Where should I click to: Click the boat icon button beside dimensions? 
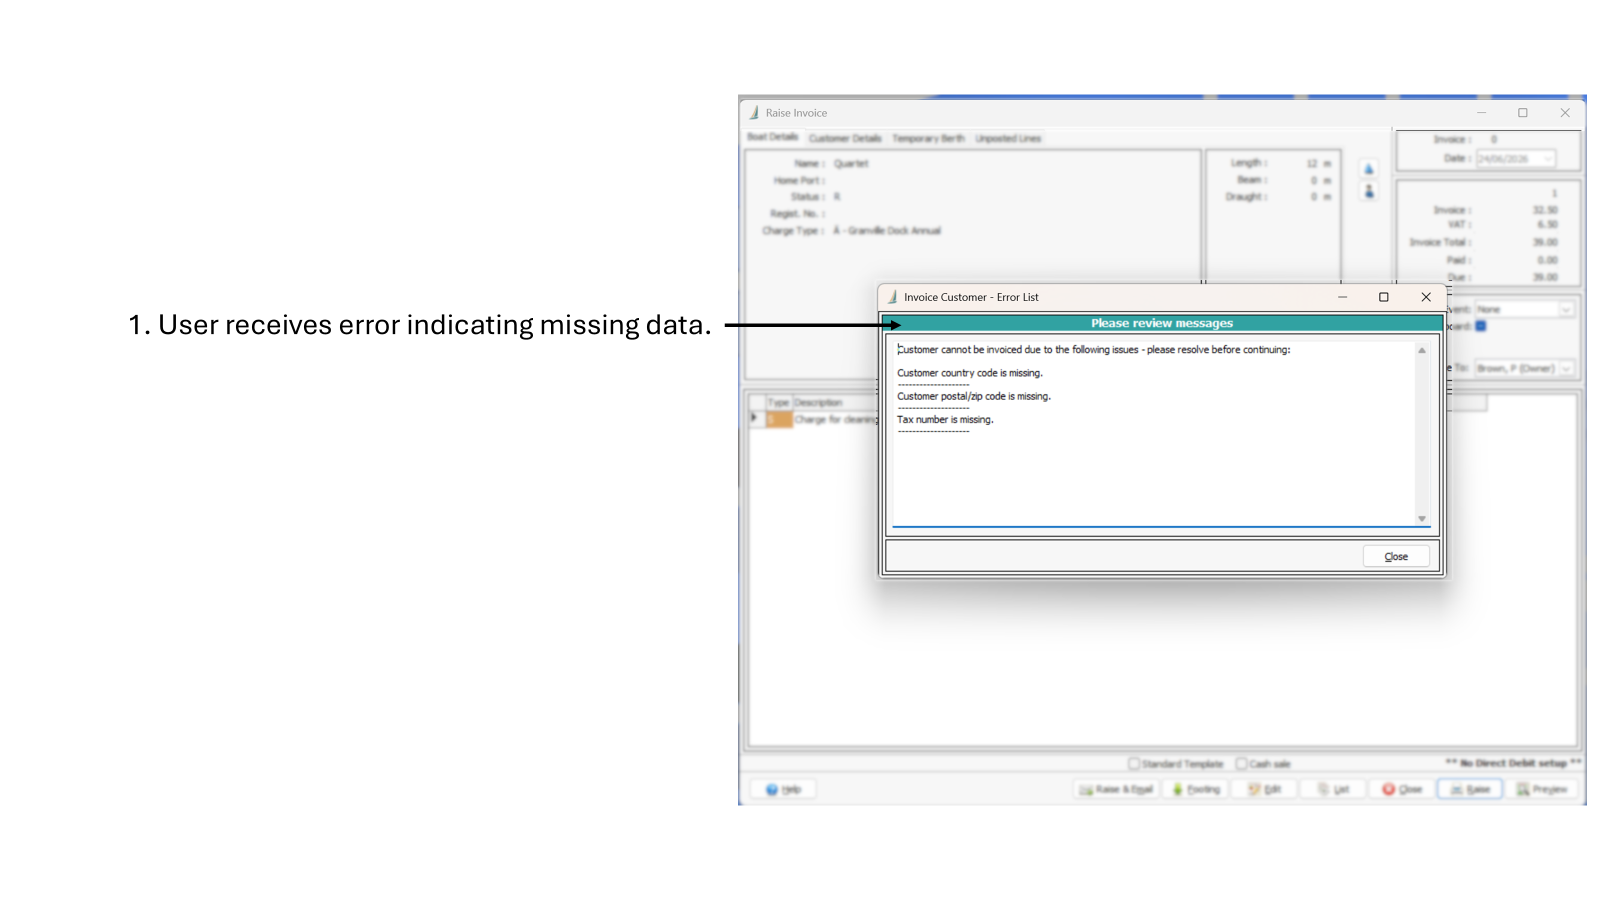[1369, 169]
